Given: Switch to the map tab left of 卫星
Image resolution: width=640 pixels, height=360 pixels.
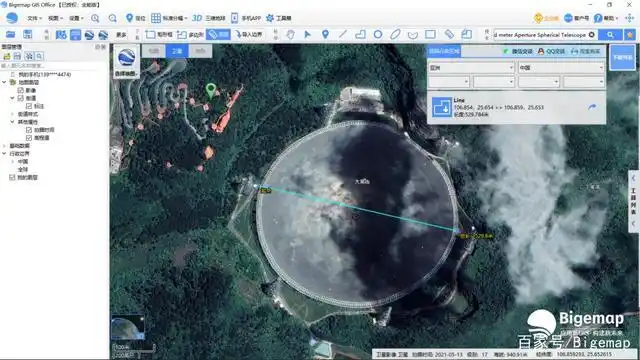Looking at the screenshot, I should click(x=153, y=51).
